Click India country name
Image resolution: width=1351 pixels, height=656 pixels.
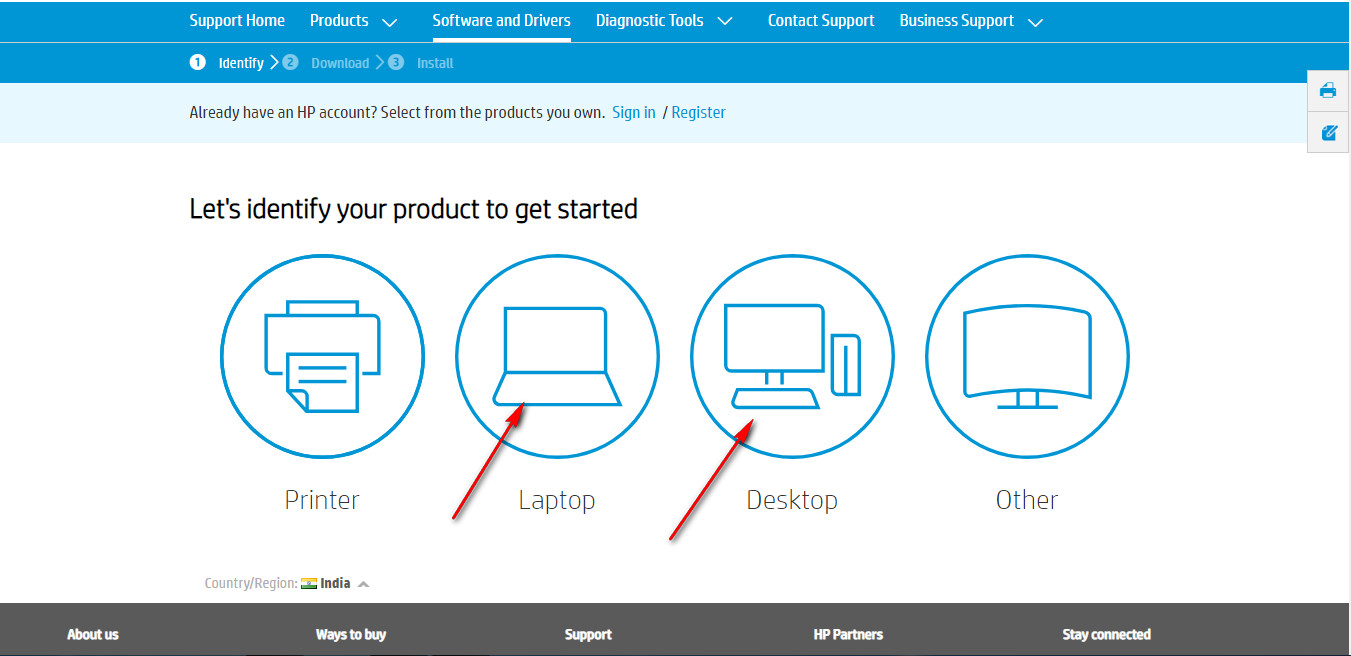[x=335, y=583]
